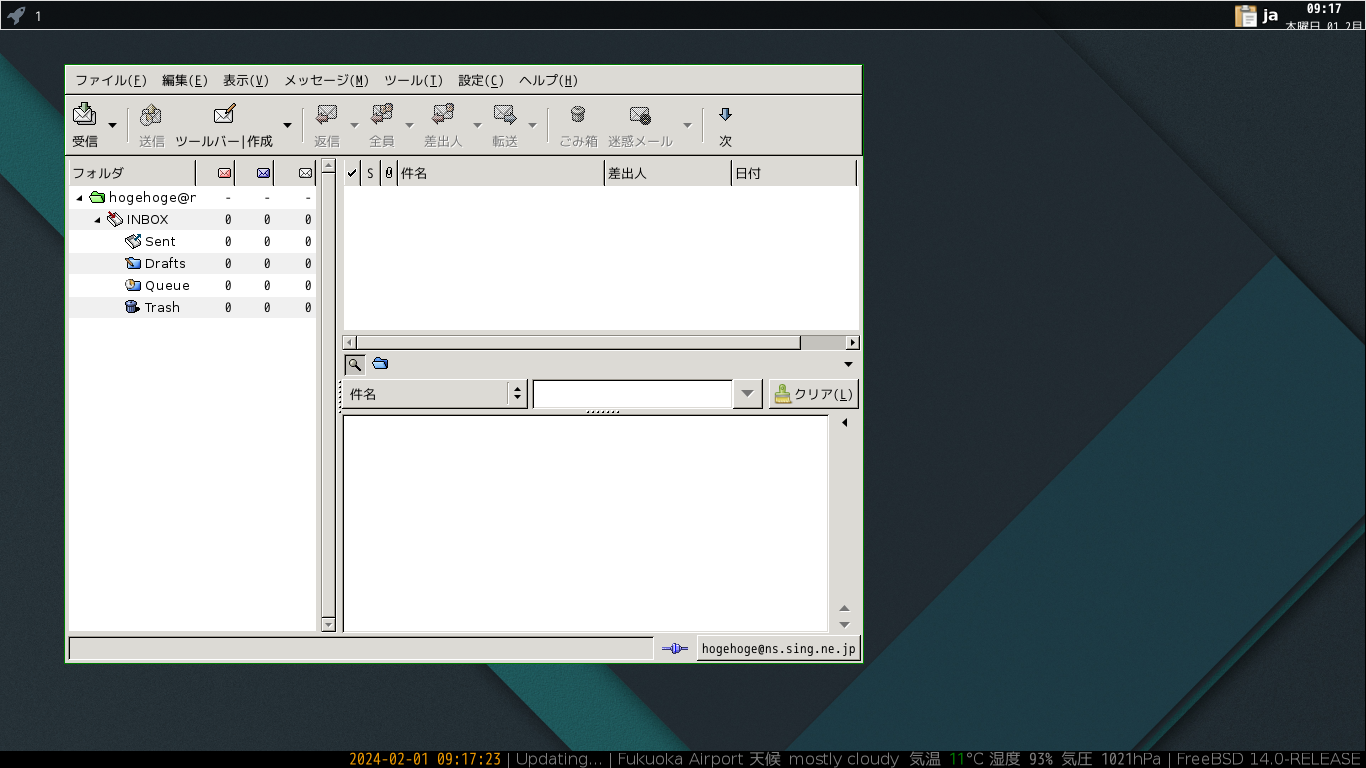Click the 返信 (Reply) toolbar icon

[x=326, y=115]
